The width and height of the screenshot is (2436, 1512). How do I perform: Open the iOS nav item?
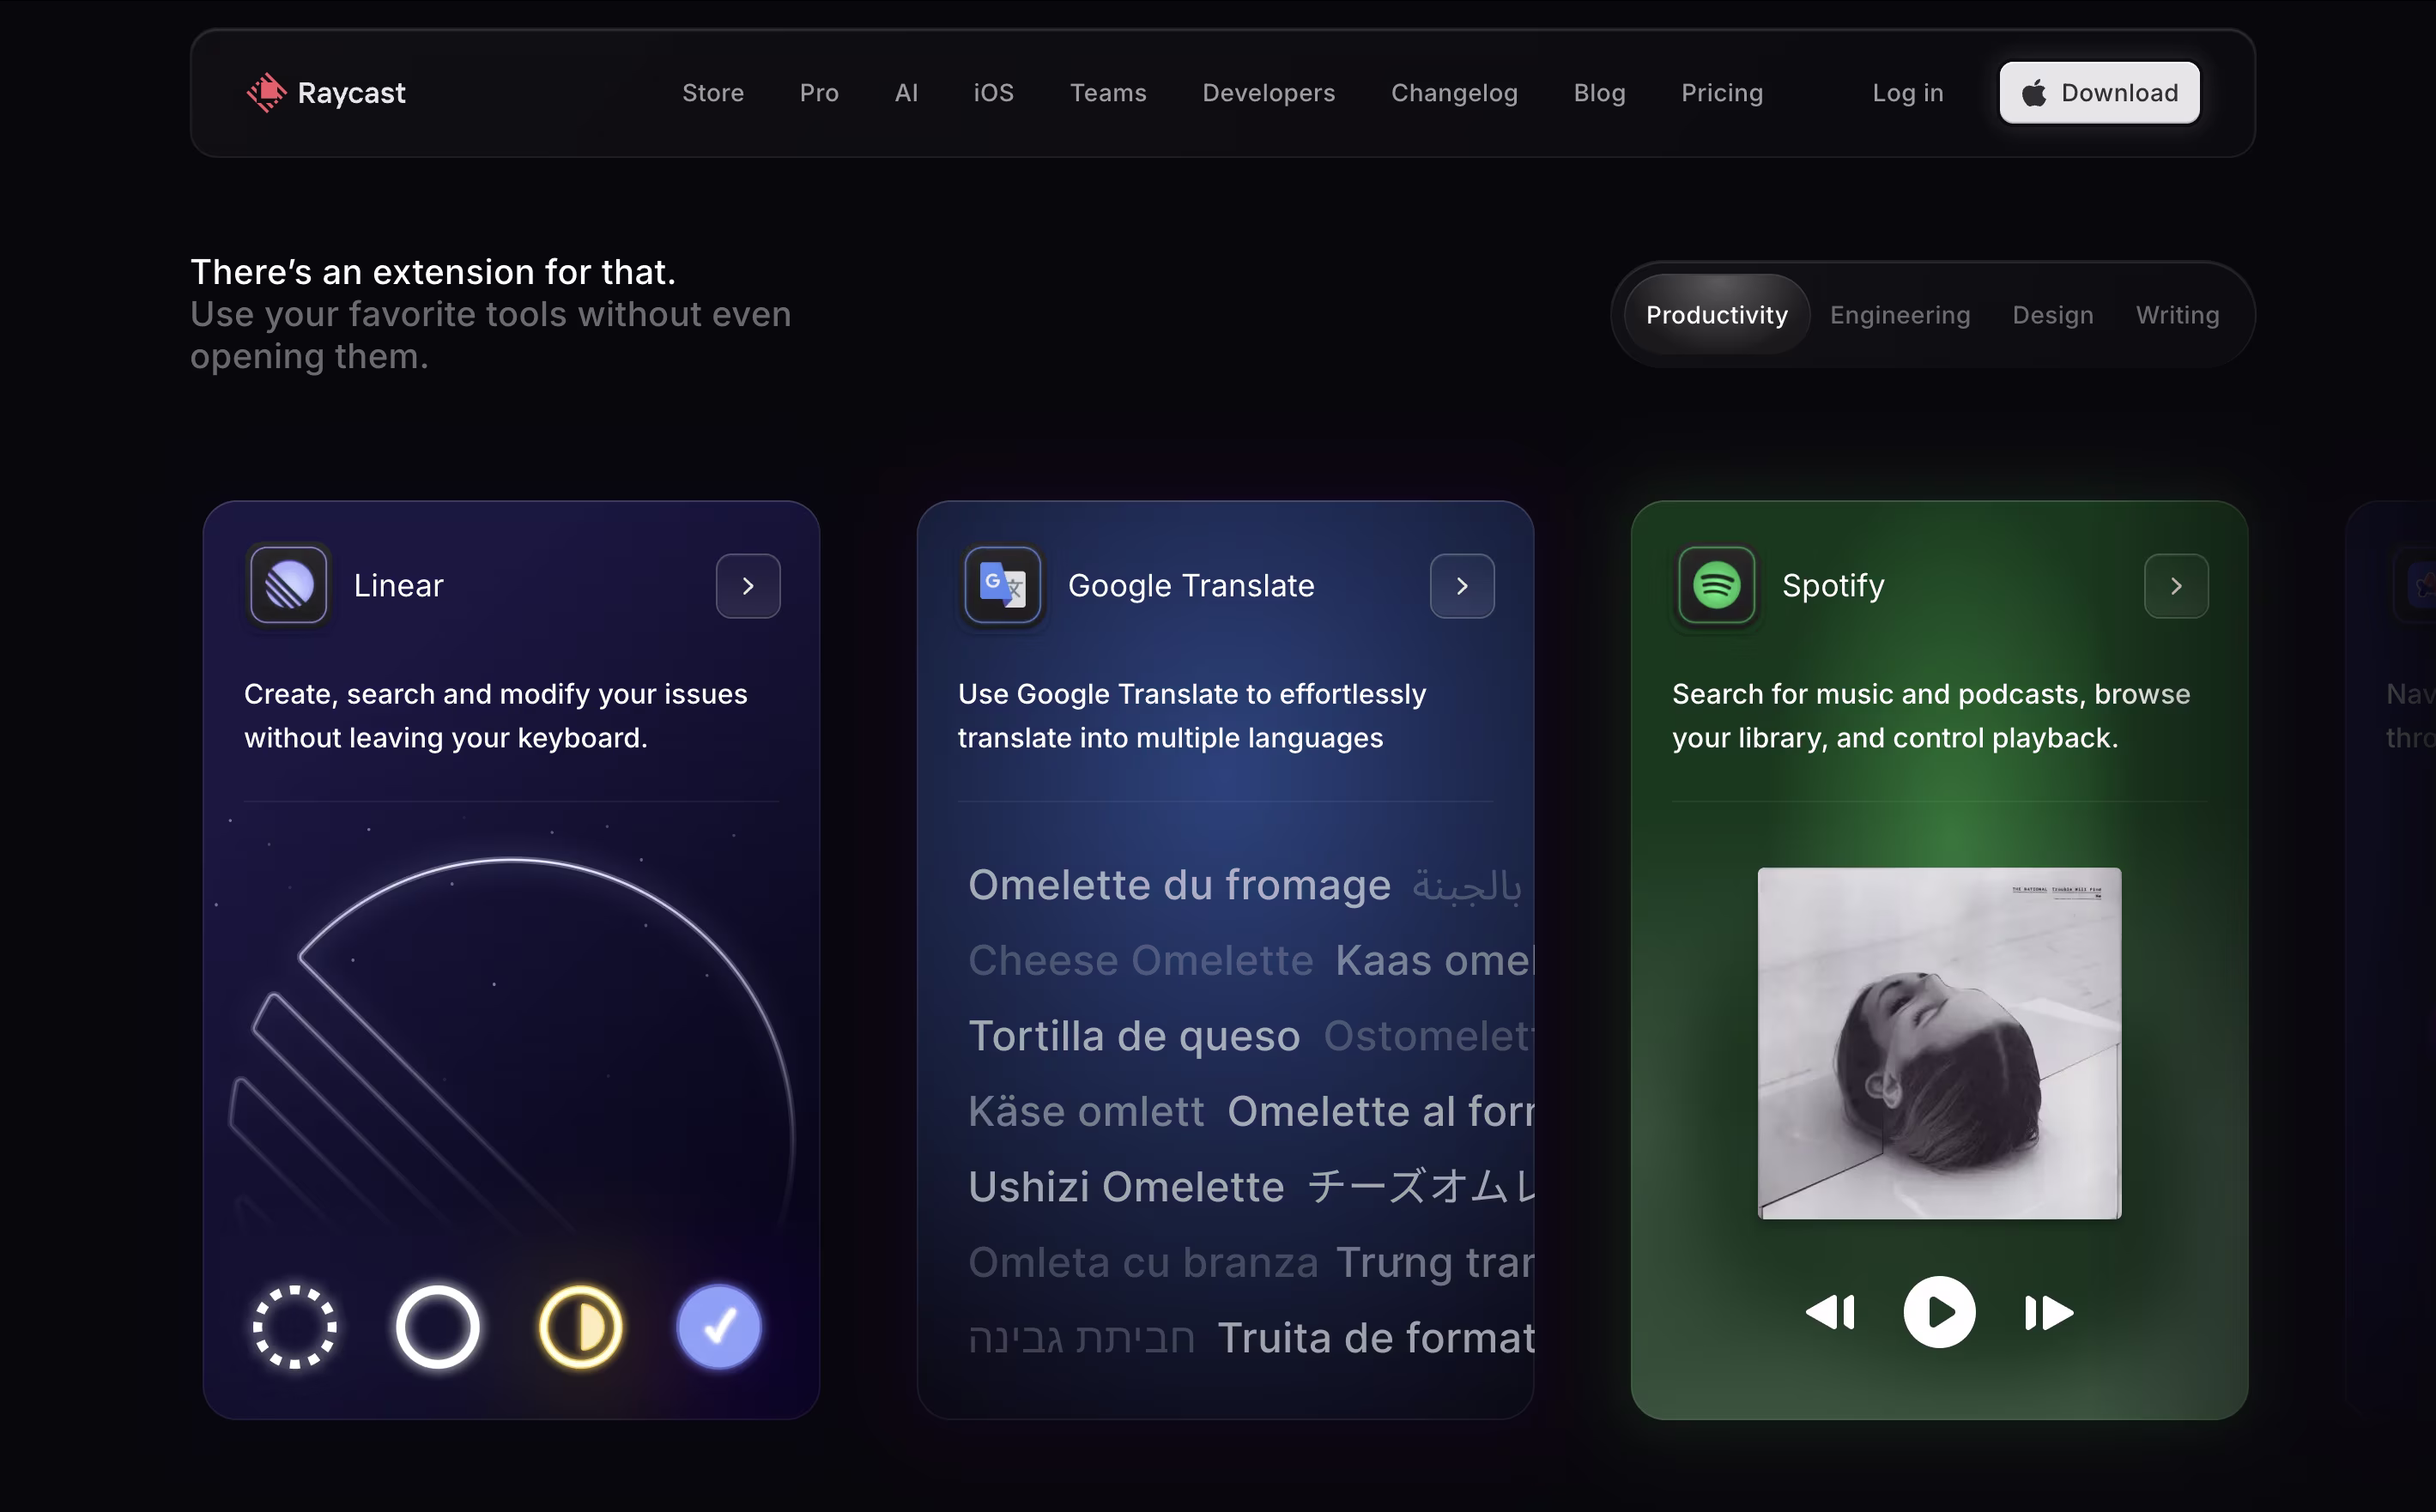994,93
